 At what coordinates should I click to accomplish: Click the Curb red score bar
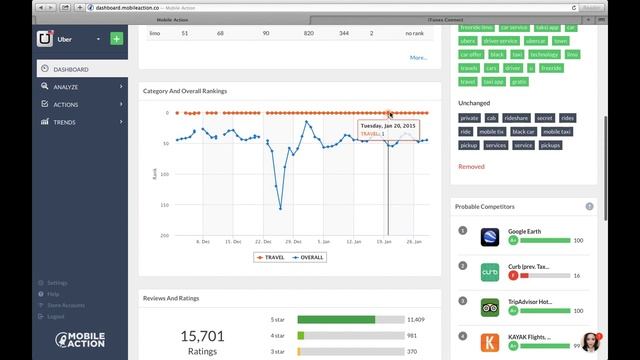545,276
